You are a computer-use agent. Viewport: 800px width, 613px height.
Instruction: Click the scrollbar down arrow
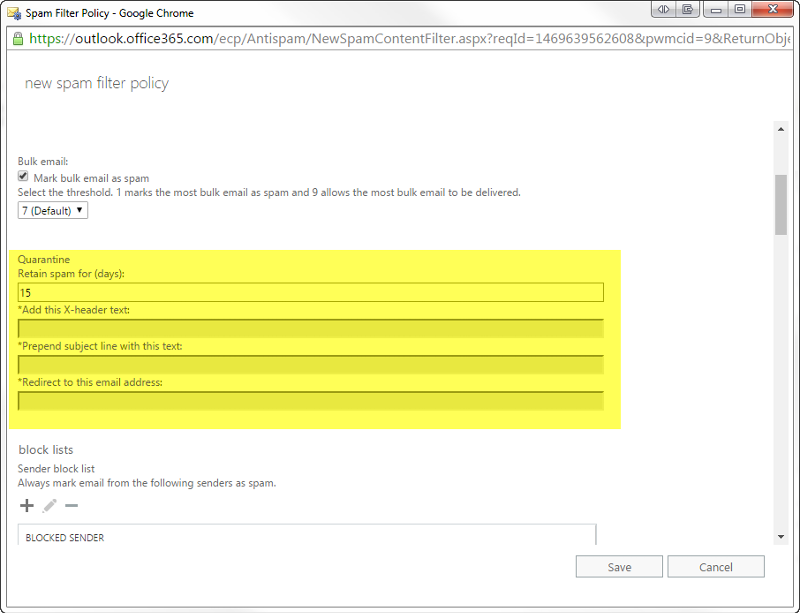[781, 537]
